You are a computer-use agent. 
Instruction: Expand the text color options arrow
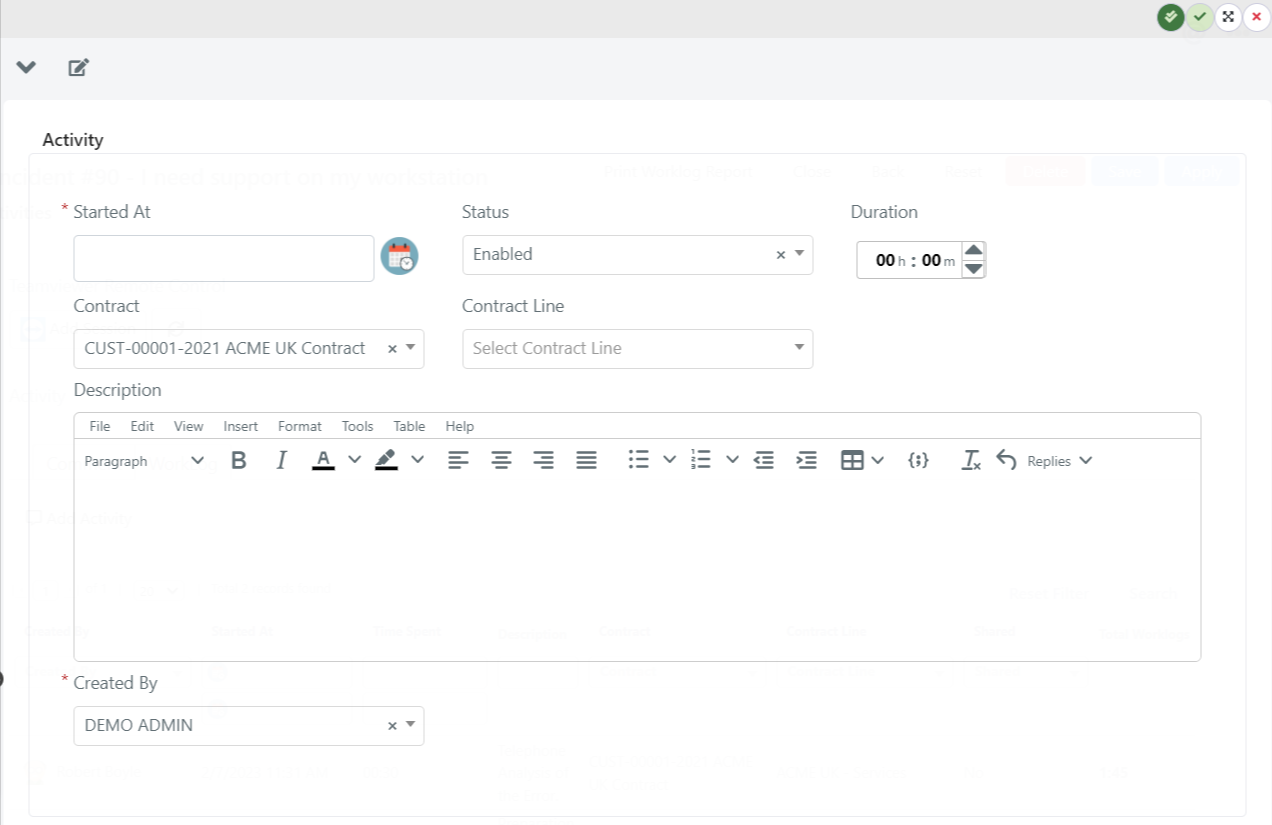coord(355,460)
